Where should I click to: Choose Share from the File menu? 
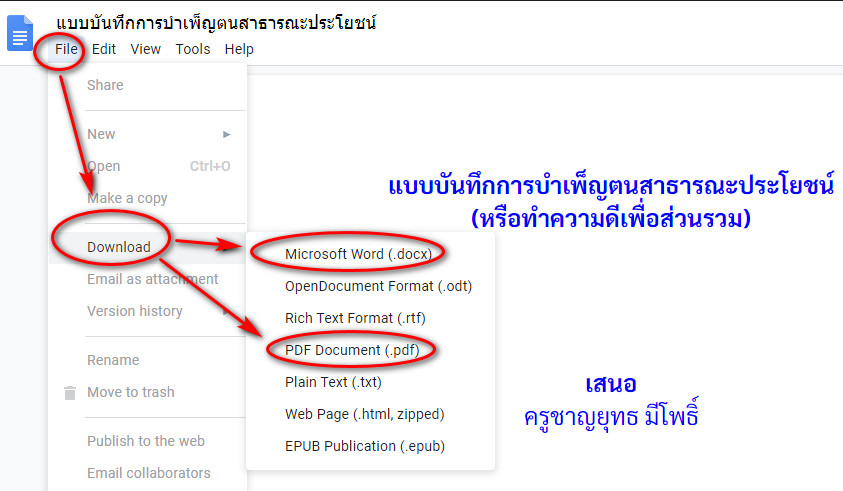click(105, 85)
